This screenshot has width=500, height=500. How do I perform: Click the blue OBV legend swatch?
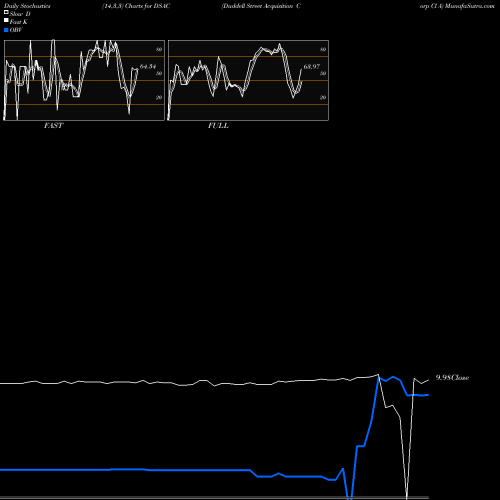coord(6,30)
